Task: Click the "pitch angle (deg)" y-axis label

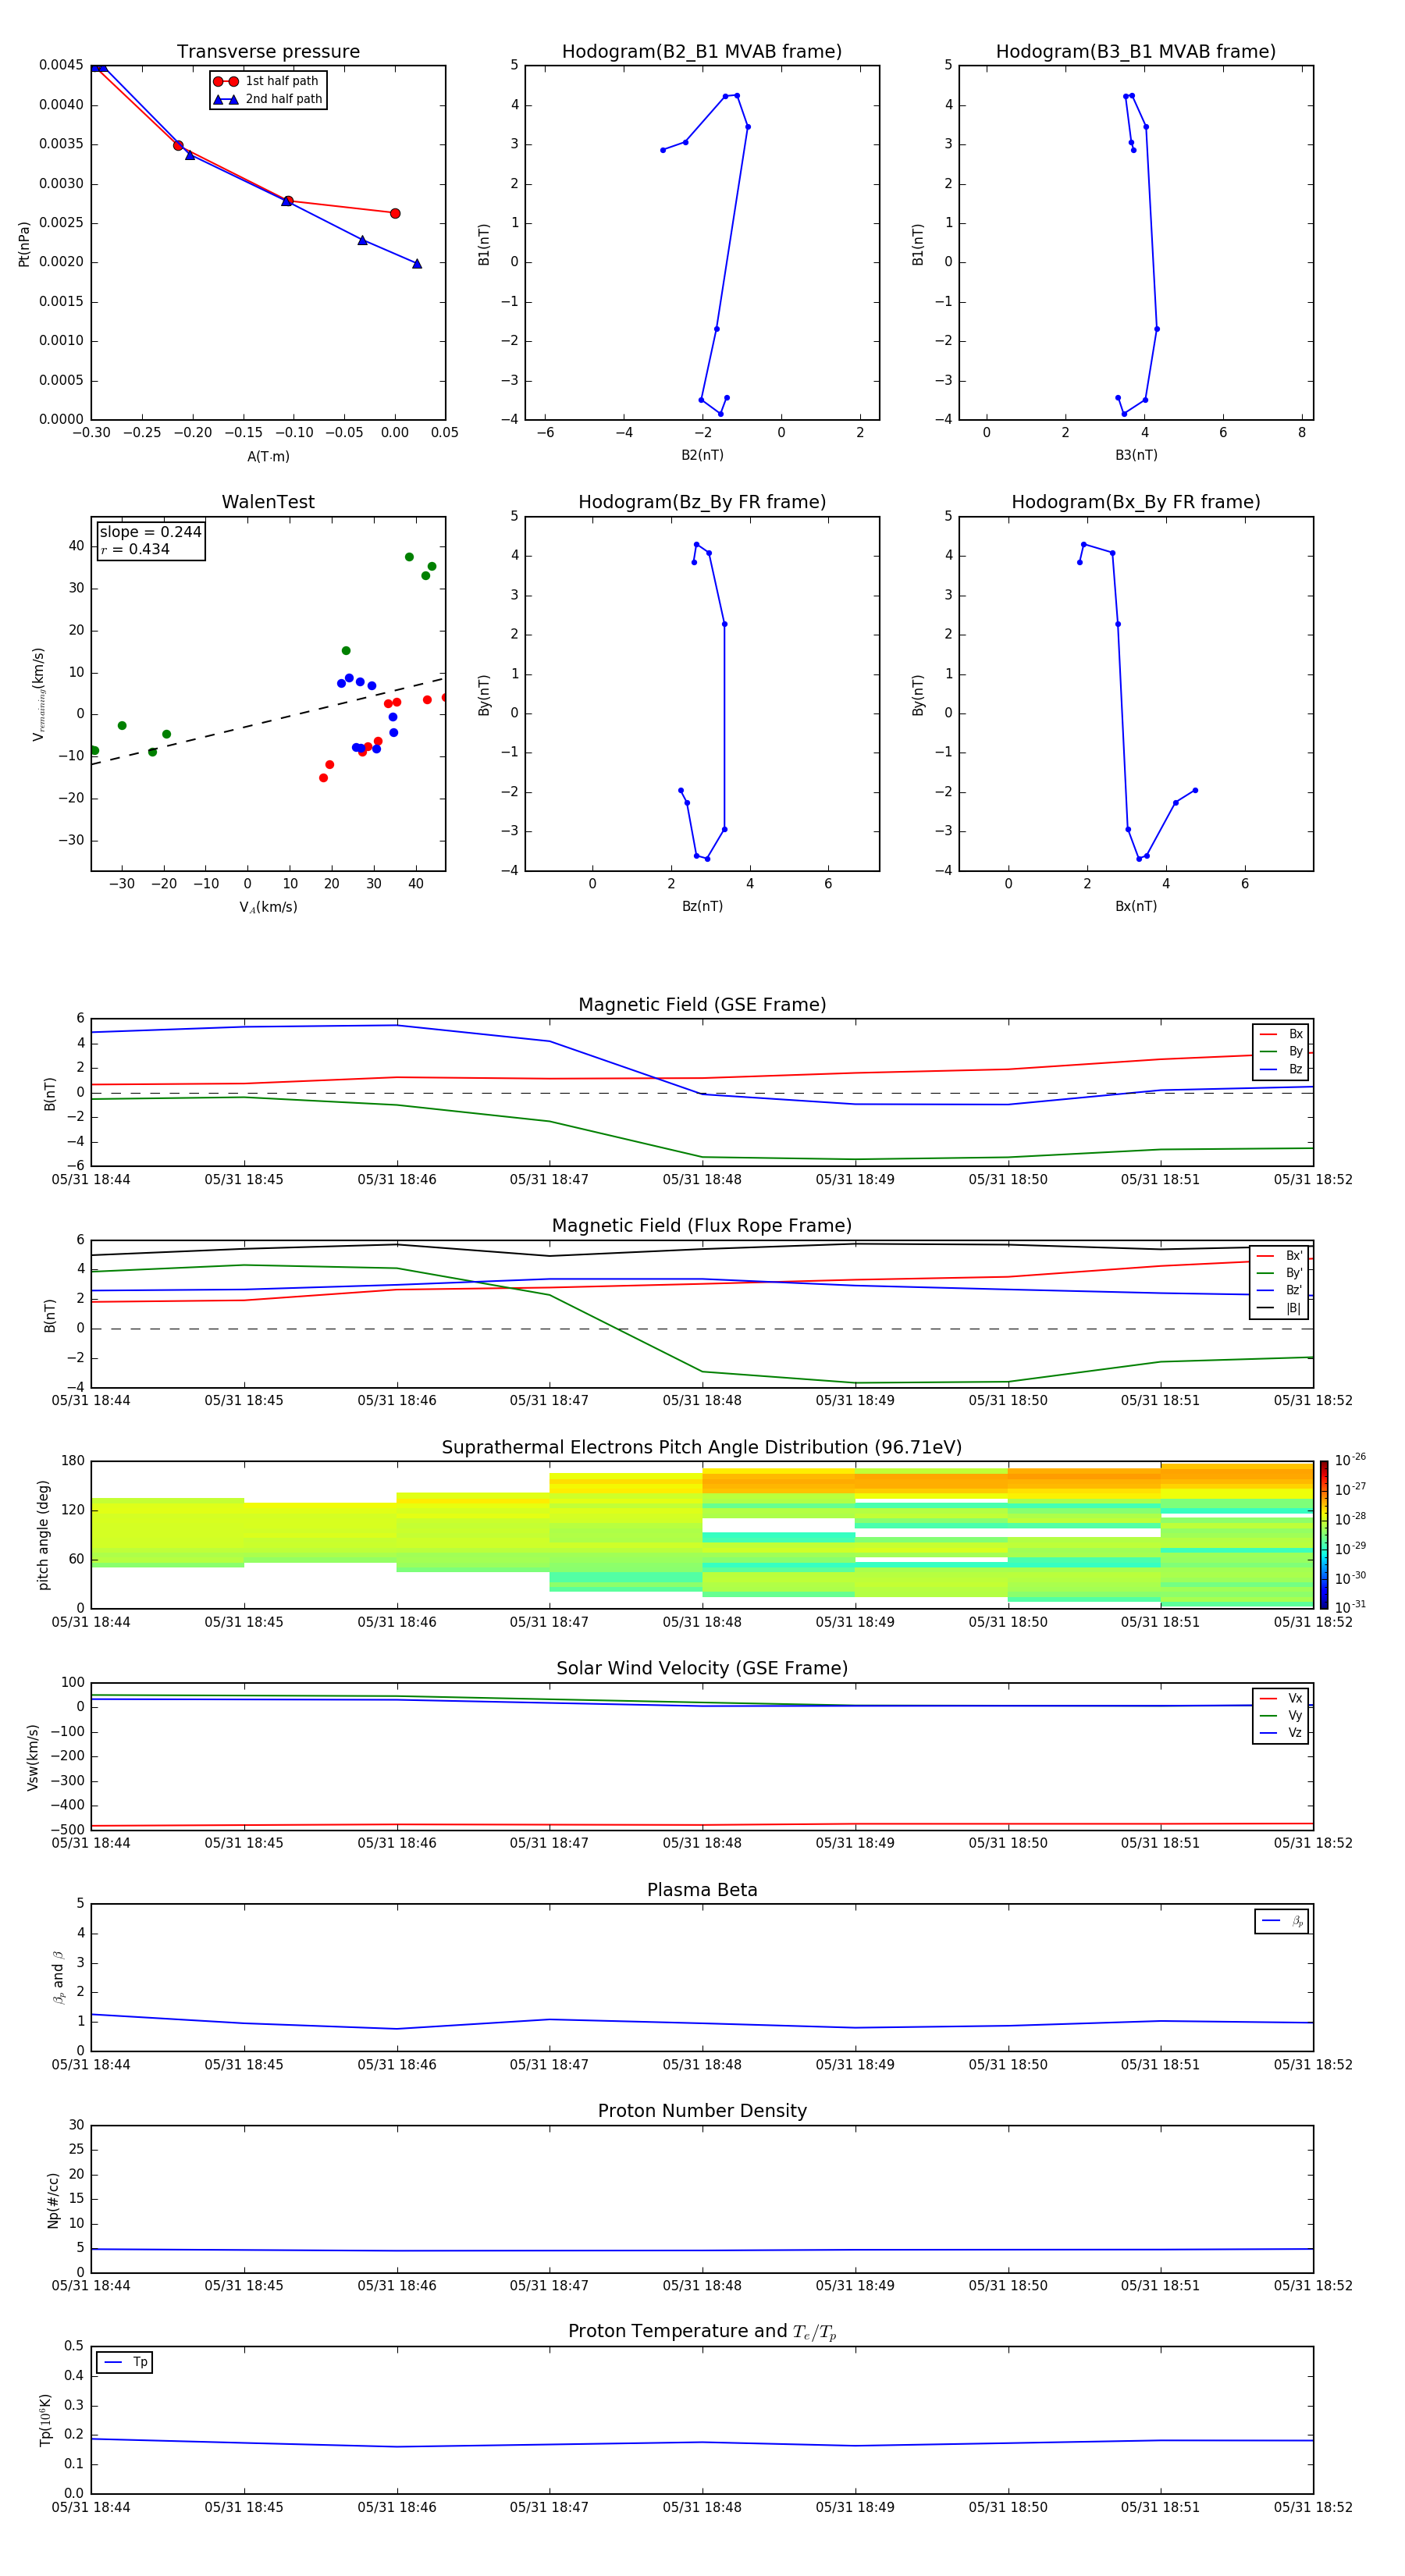Action: 43,1535
